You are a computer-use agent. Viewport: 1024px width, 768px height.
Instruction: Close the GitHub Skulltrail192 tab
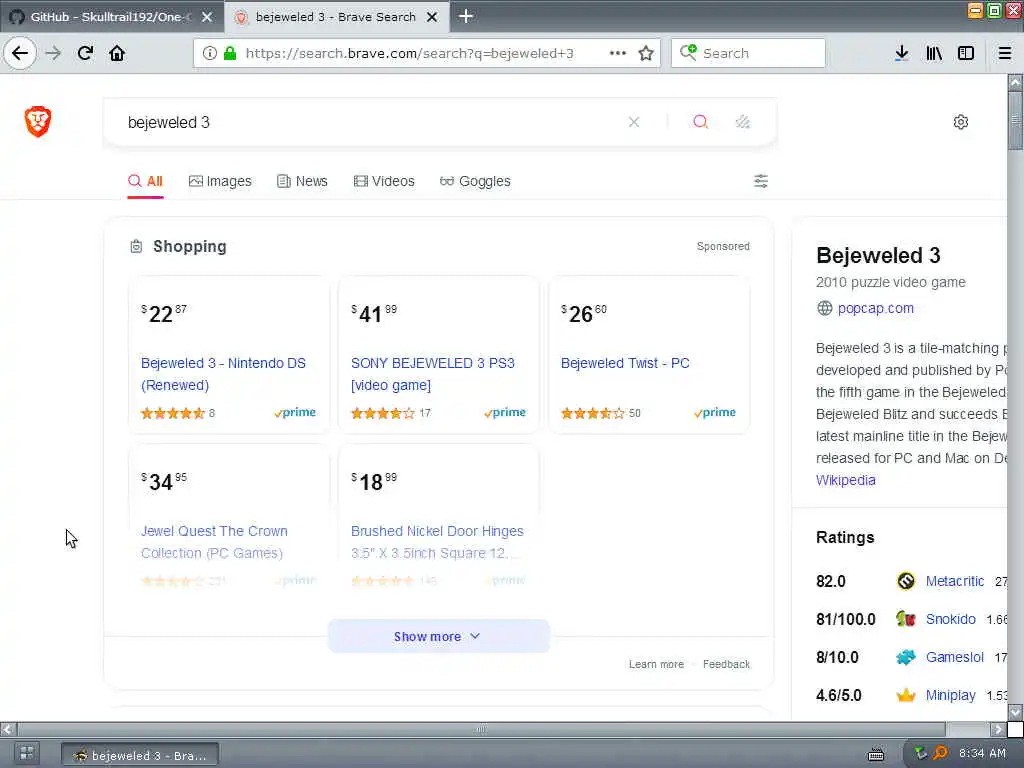click(x=207, y=17)
